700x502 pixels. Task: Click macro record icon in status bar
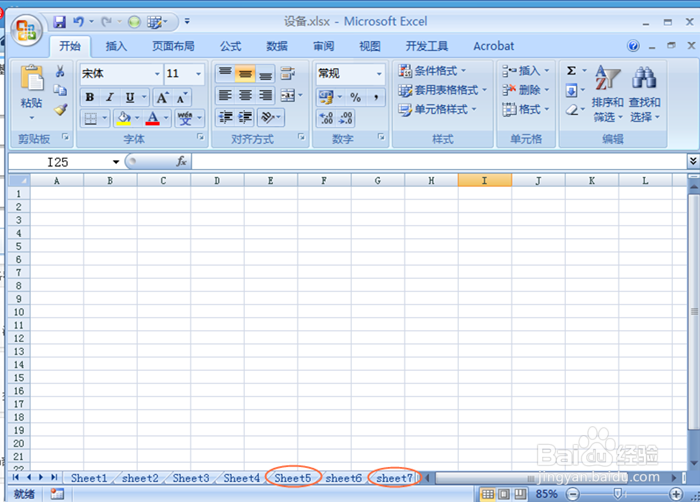(x=57, y=494)
